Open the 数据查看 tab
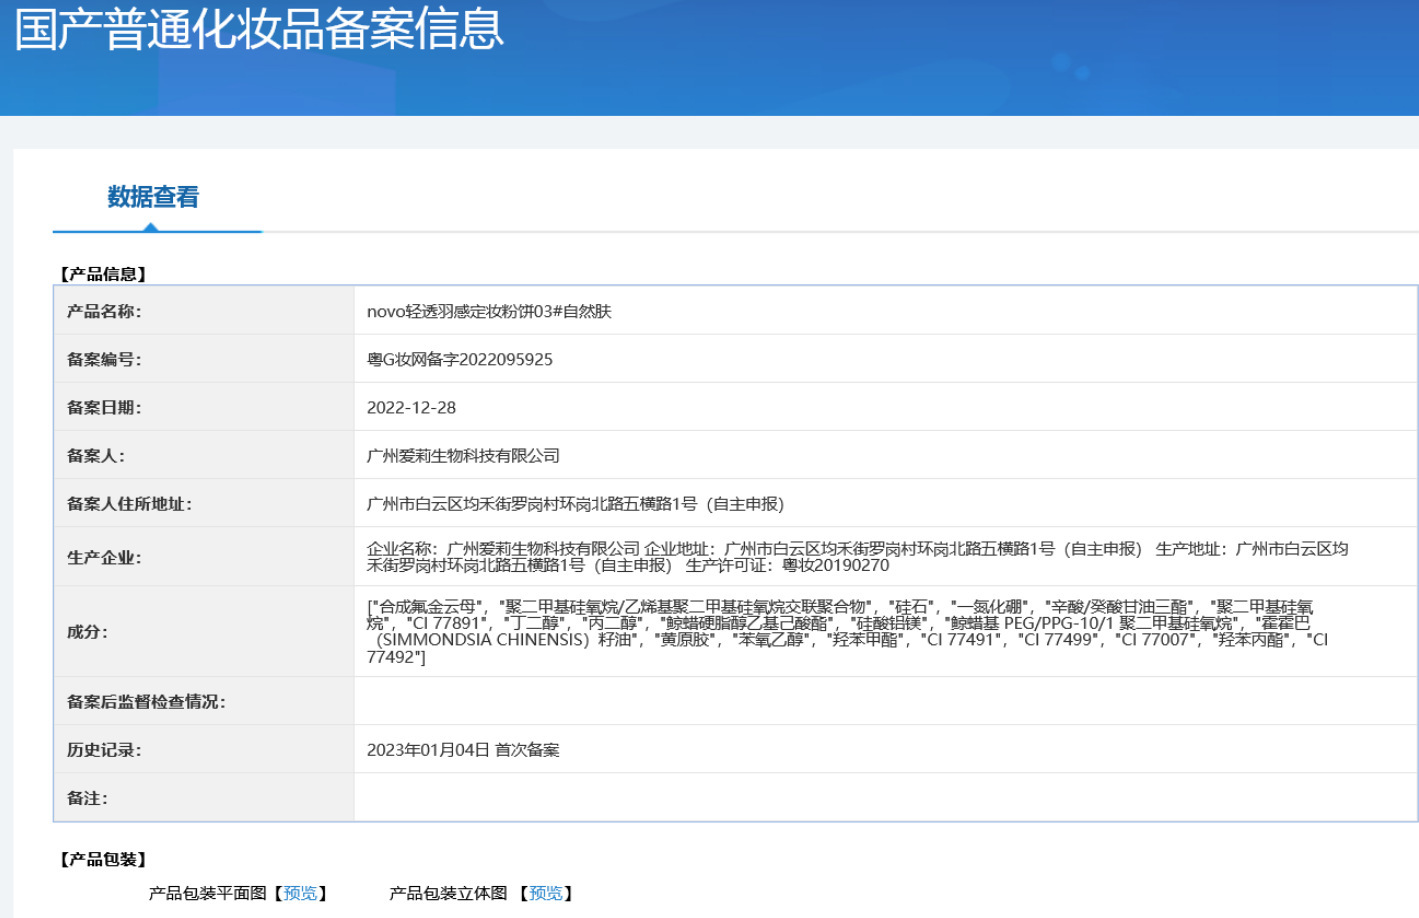Image resolution: width=1419 pixels, height=918 pixels. pos(153,197)
